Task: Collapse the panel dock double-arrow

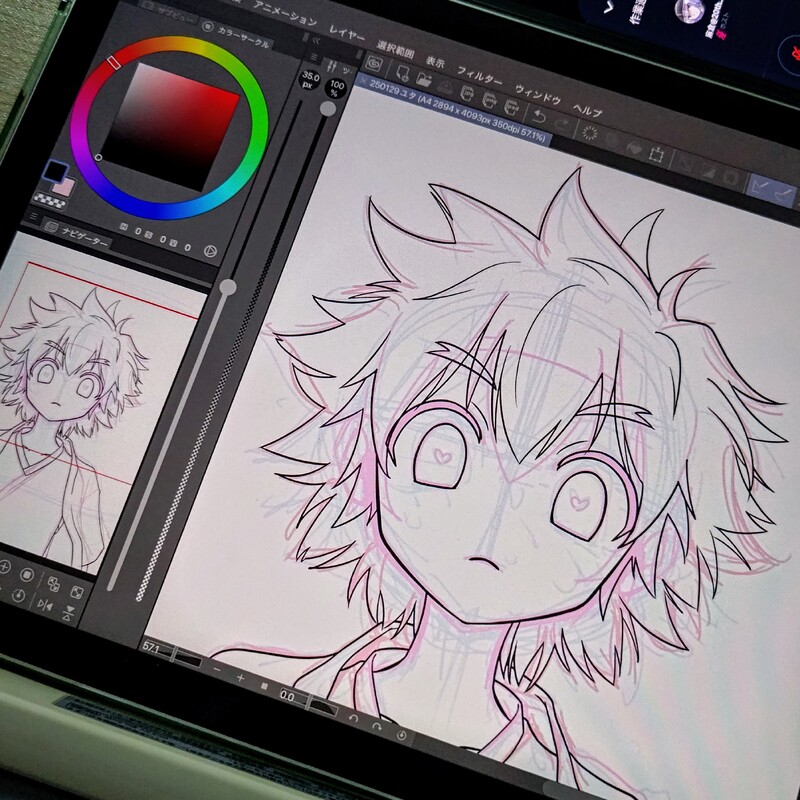Action: (x=316, y=39)
